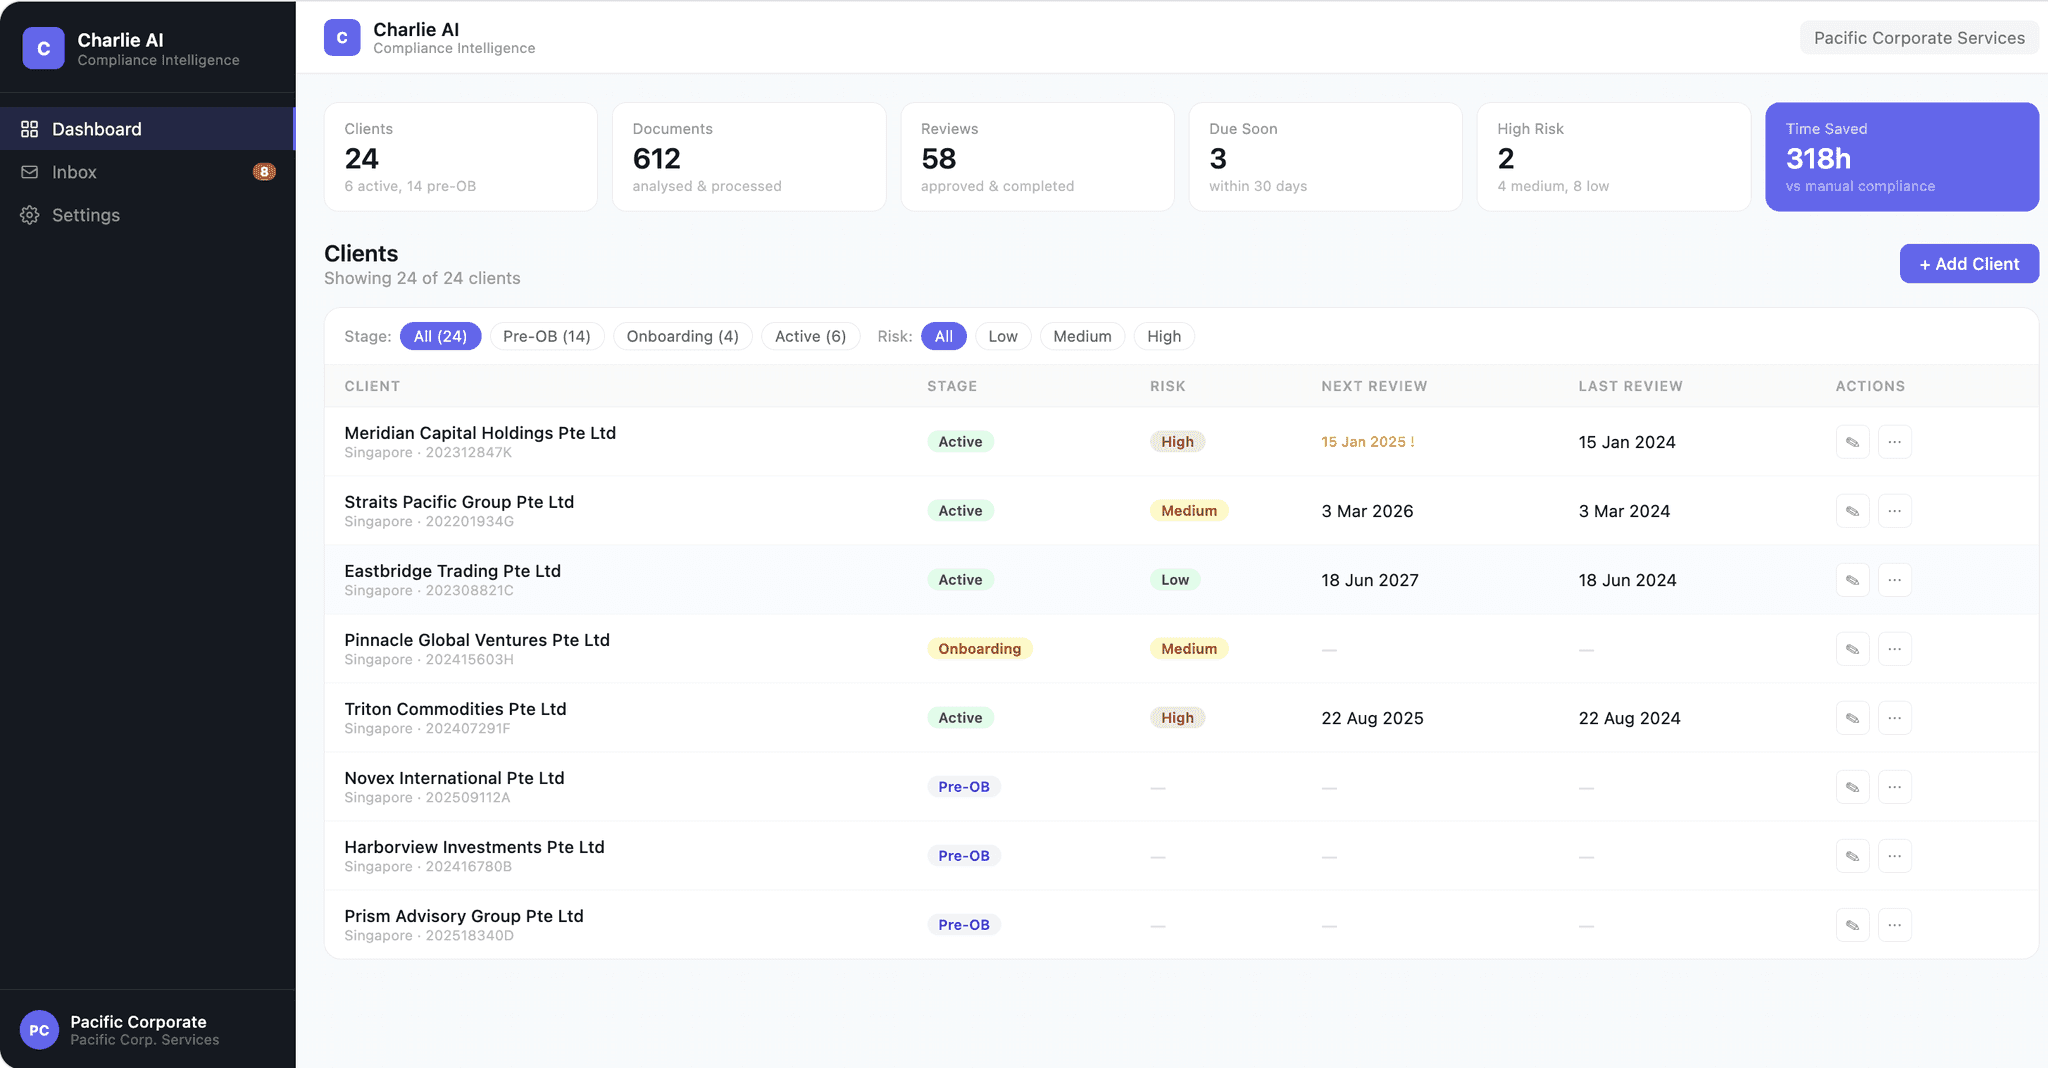This screenshot has height=1068, width=2048.
Task: Edit Harborview Investments via pencil icon
Action: [1852, 856]
